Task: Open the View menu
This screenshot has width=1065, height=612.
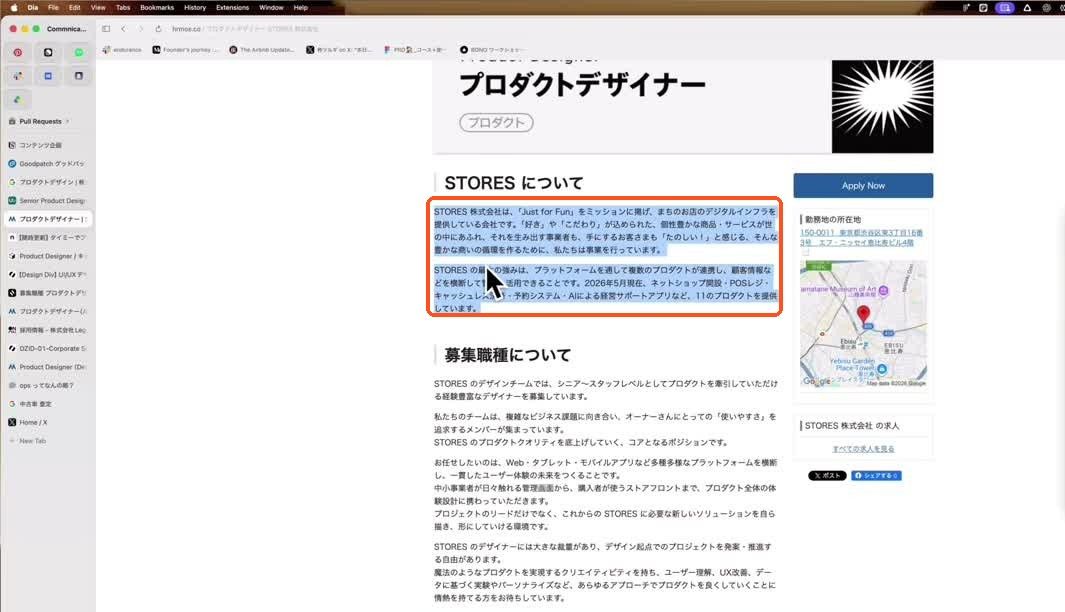Action: pos(98,7)
